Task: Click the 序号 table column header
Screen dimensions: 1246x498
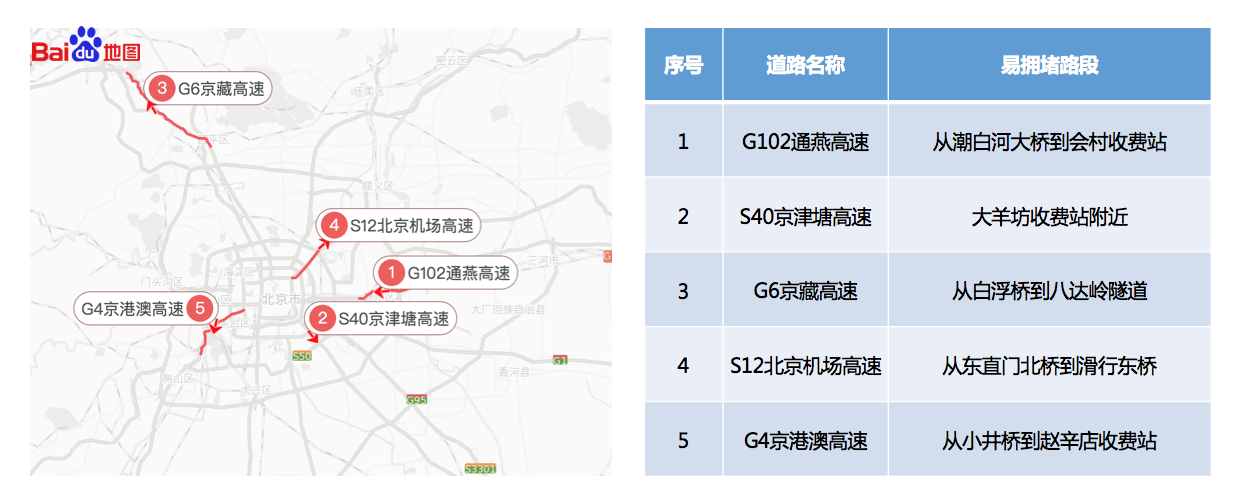Action: (683, 65)
